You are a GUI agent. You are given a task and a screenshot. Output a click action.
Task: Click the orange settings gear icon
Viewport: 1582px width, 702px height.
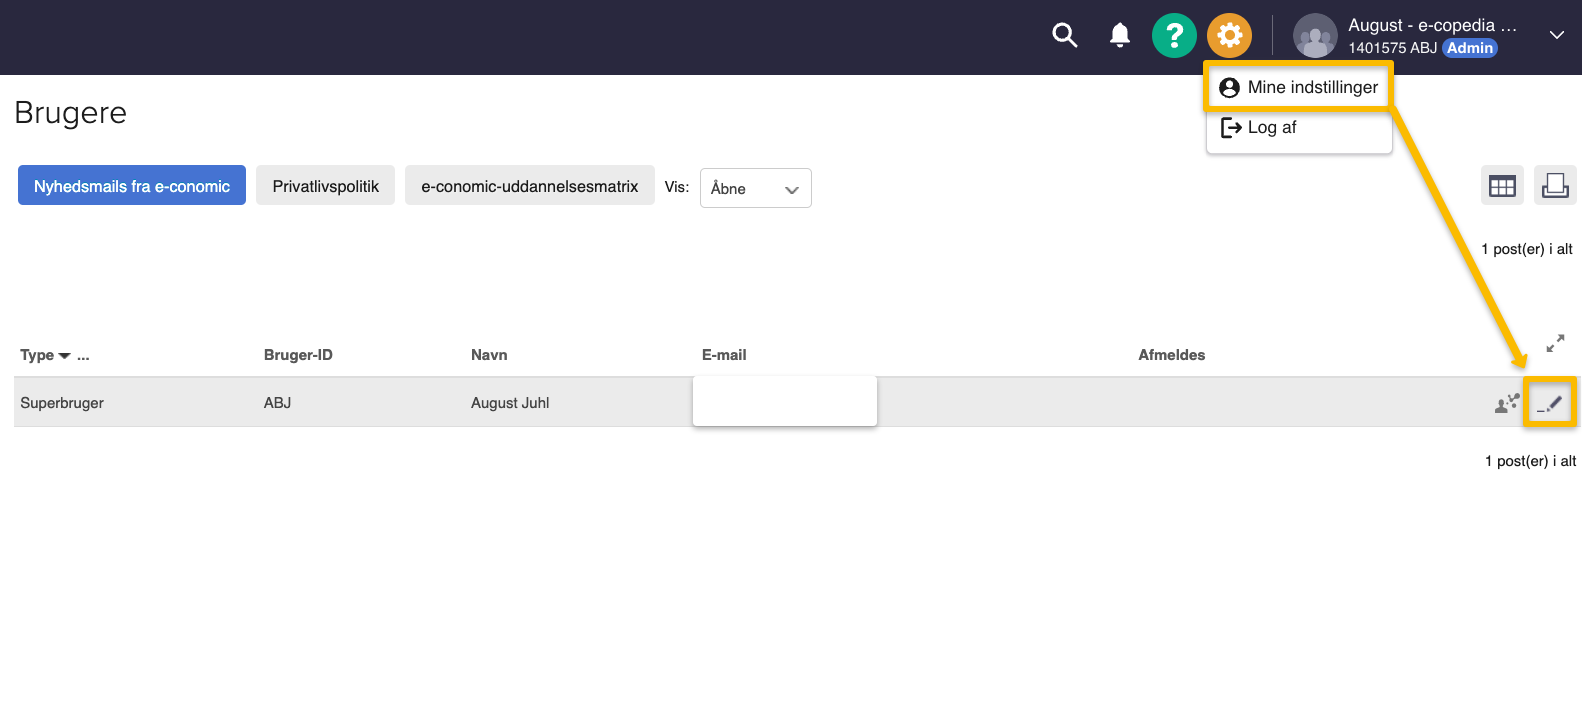(1229, 36)
